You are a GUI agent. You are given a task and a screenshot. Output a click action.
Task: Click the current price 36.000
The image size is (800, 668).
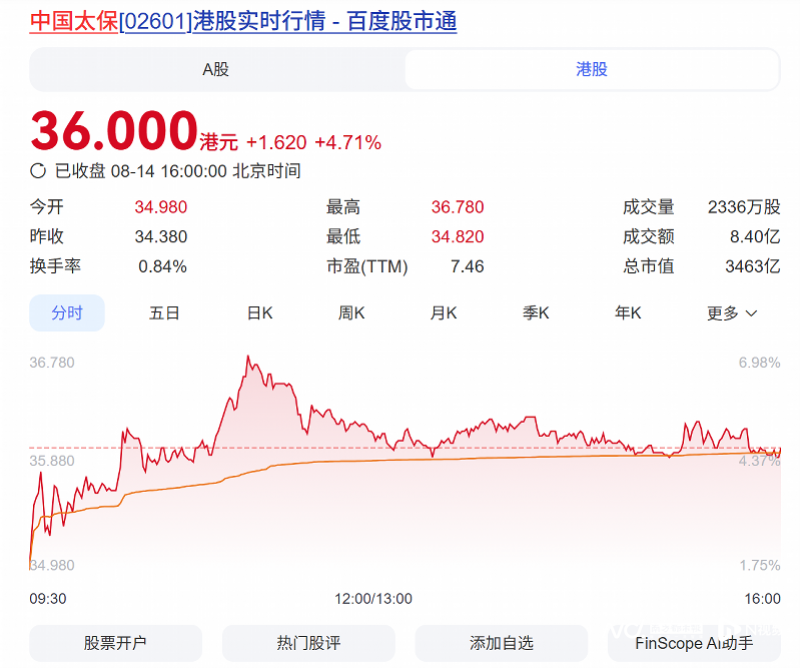point(114,131)
